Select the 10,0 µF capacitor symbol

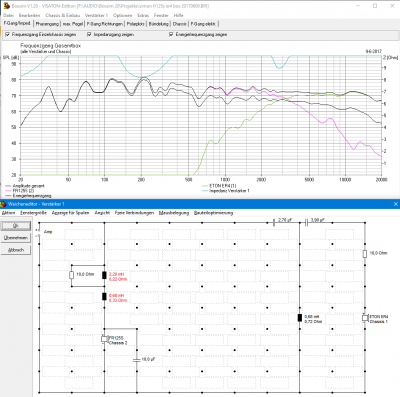click(x=136, y=360)
